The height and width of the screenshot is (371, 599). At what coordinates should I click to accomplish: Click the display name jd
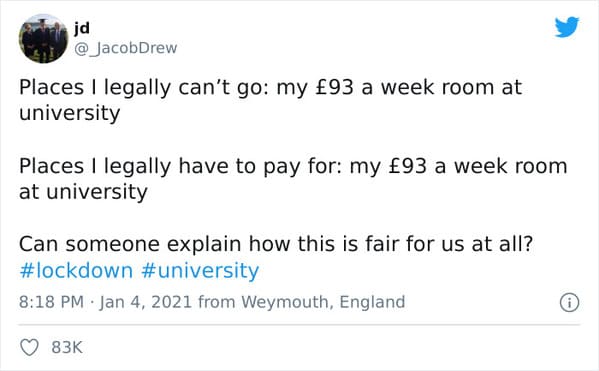(x=82, y=28)
